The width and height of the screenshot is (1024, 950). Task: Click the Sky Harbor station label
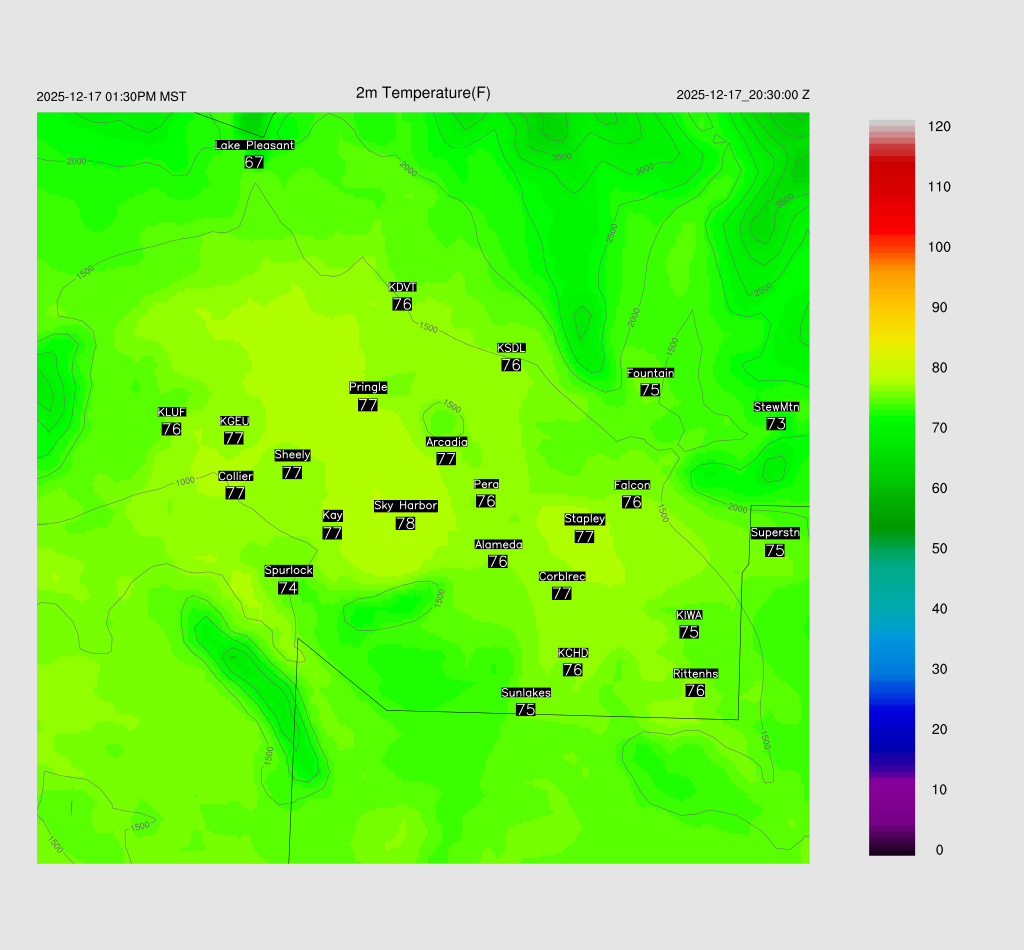click(x=405, y=506)
